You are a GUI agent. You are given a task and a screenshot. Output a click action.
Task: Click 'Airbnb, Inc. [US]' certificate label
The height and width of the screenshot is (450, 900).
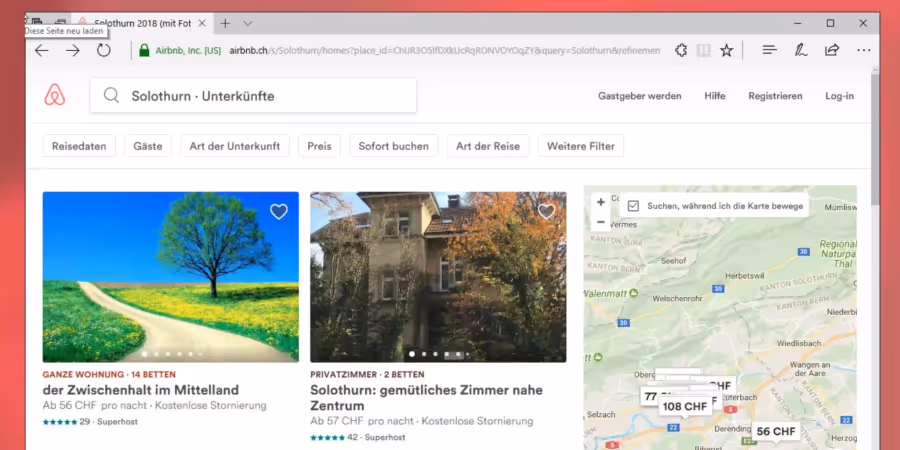[x=188, y=51]
